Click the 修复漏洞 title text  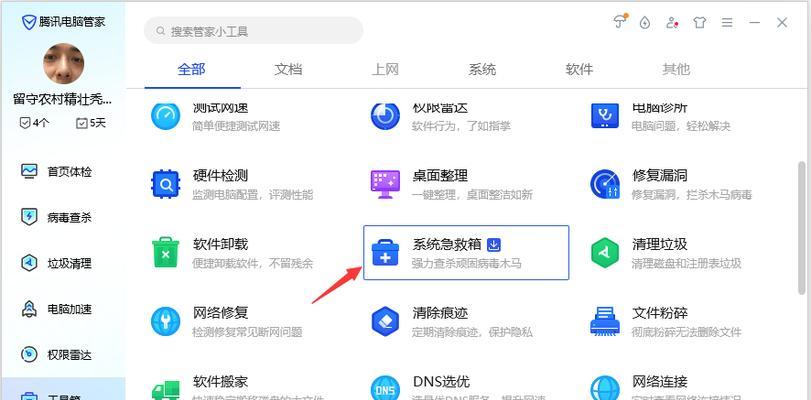click(659, 175)
